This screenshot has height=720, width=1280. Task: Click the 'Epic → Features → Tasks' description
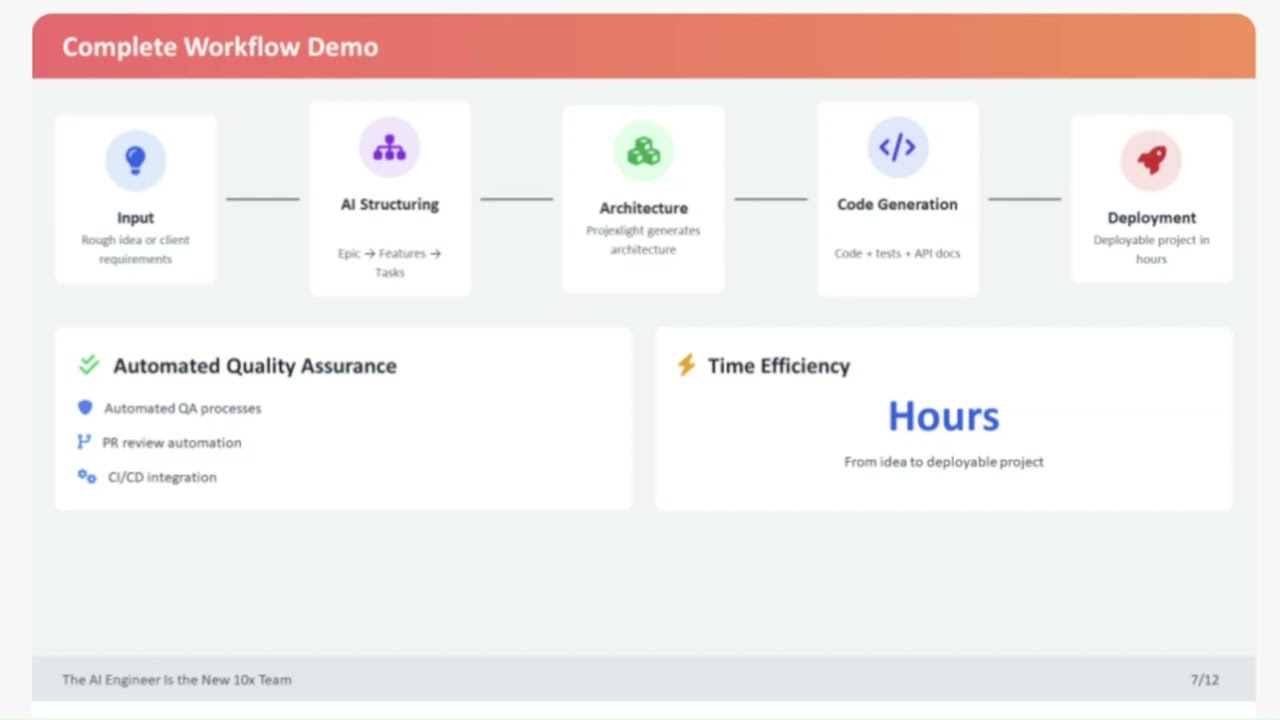(x=389, y=262)
